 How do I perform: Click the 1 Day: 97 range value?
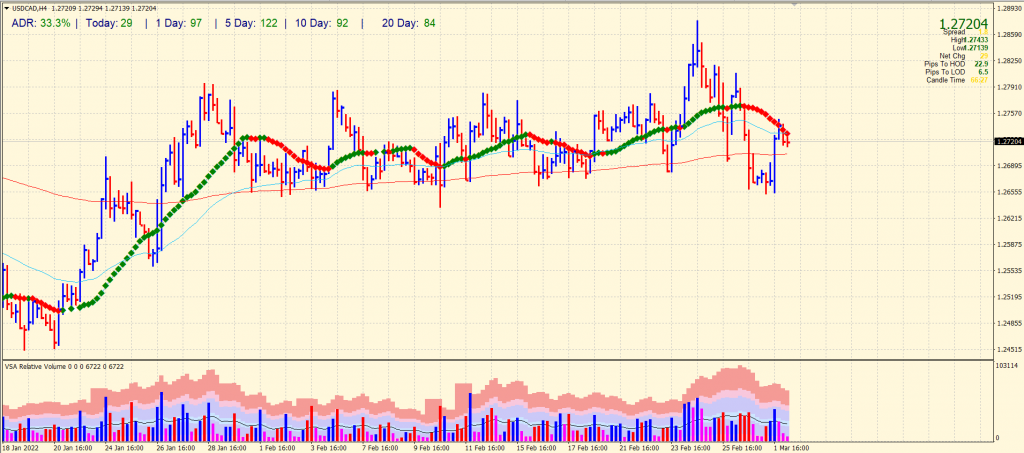pos(179,23)
